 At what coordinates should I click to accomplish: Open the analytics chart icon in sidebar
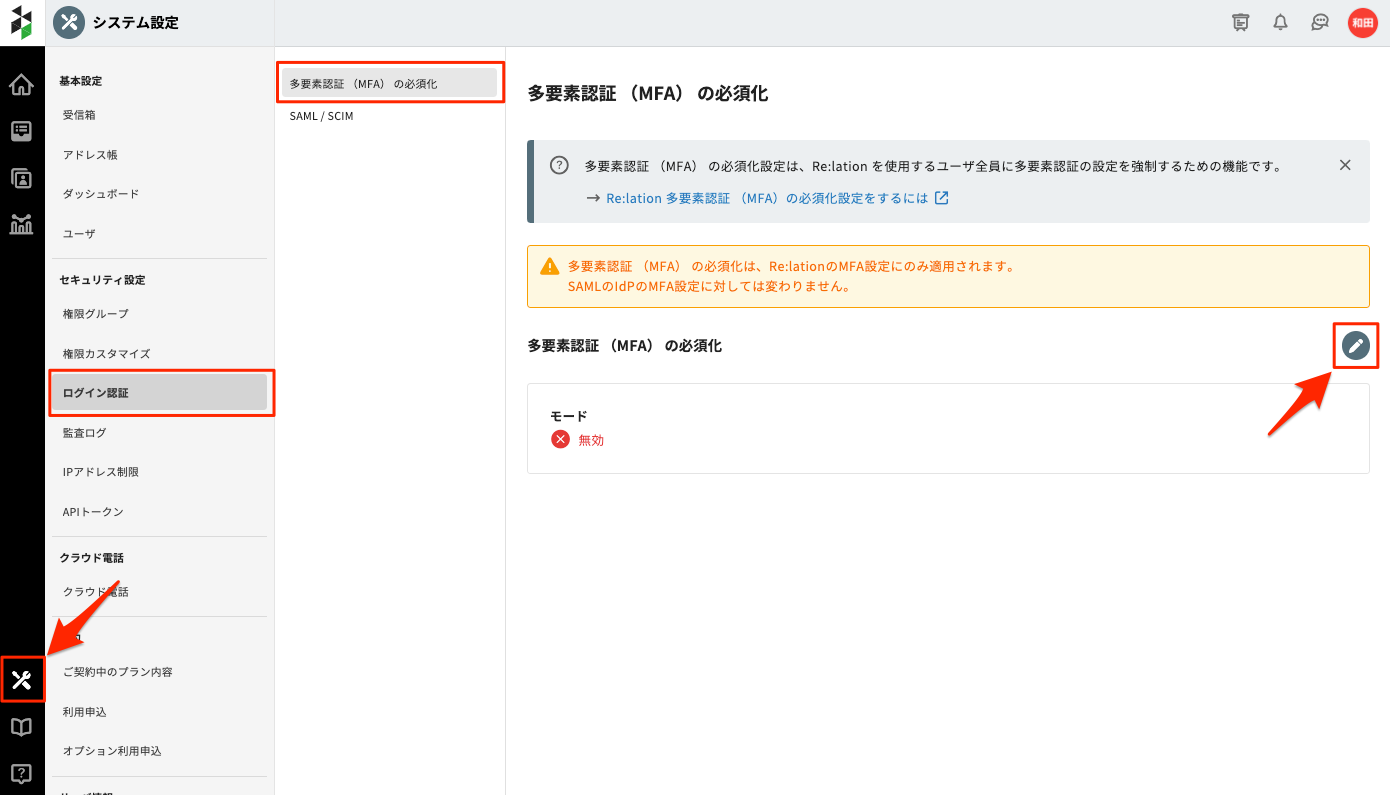[x=21, y=224]
